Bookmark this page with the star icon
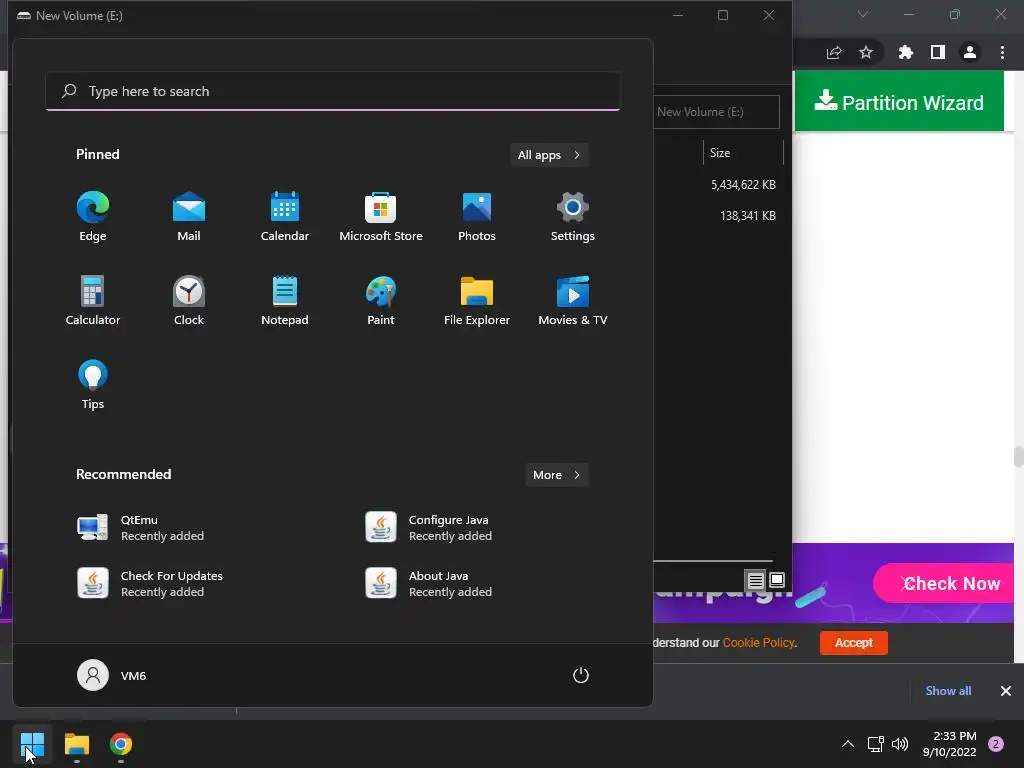 tap(866, 52)
